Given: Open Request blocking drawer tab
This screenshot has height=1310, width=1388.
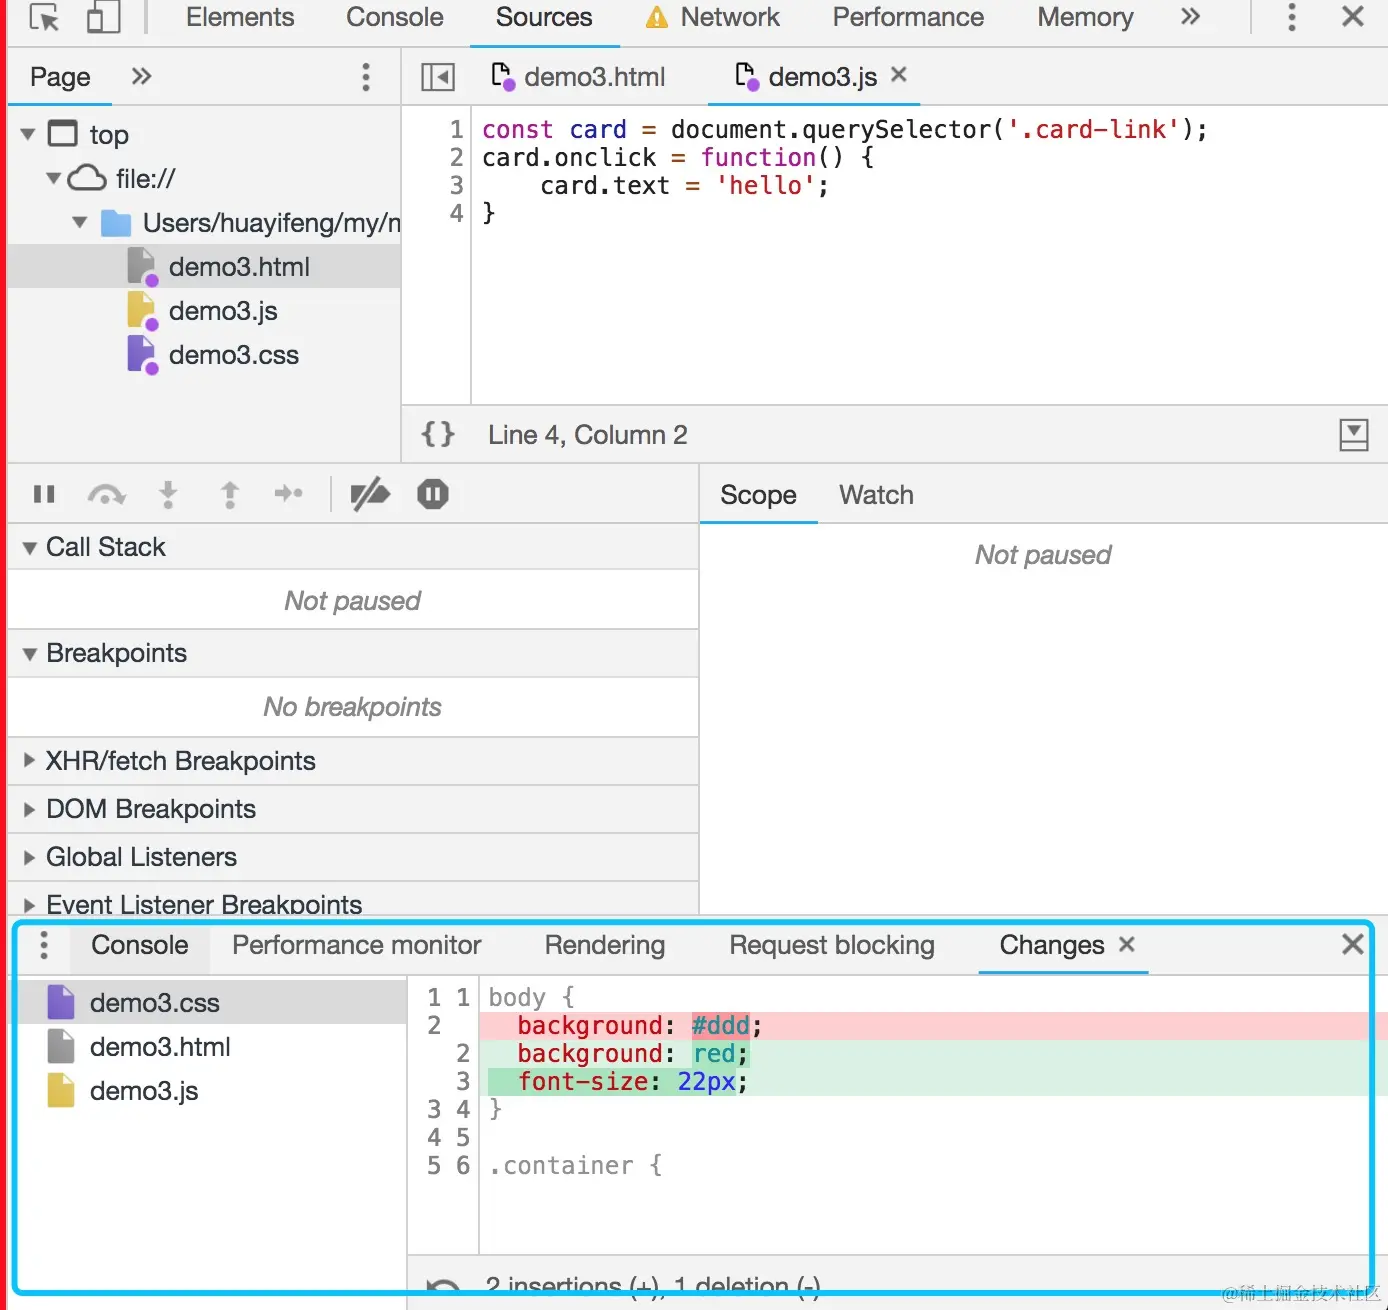Looking at the screenshot, I should tap(832, 945).
